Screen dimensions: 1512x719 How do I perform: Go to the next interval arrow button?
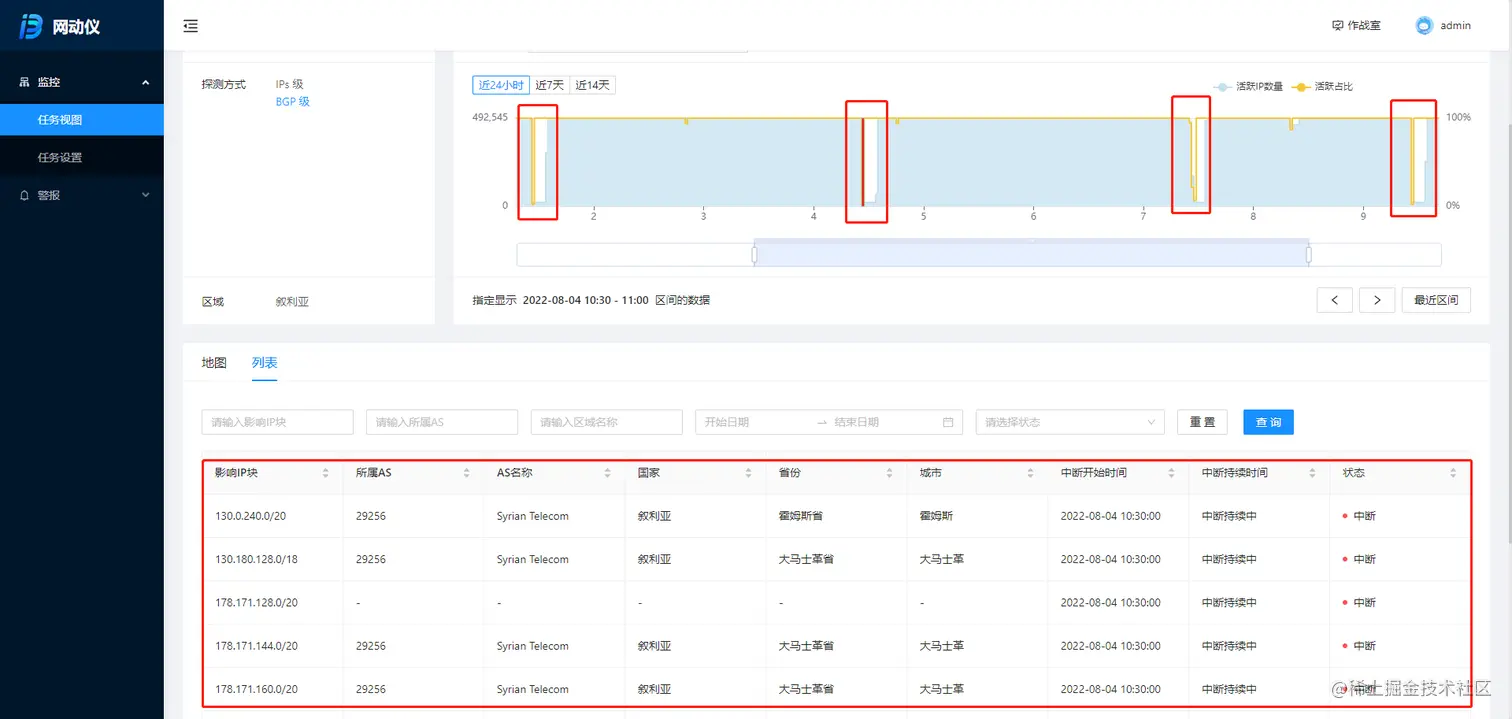coord(1377,300)
